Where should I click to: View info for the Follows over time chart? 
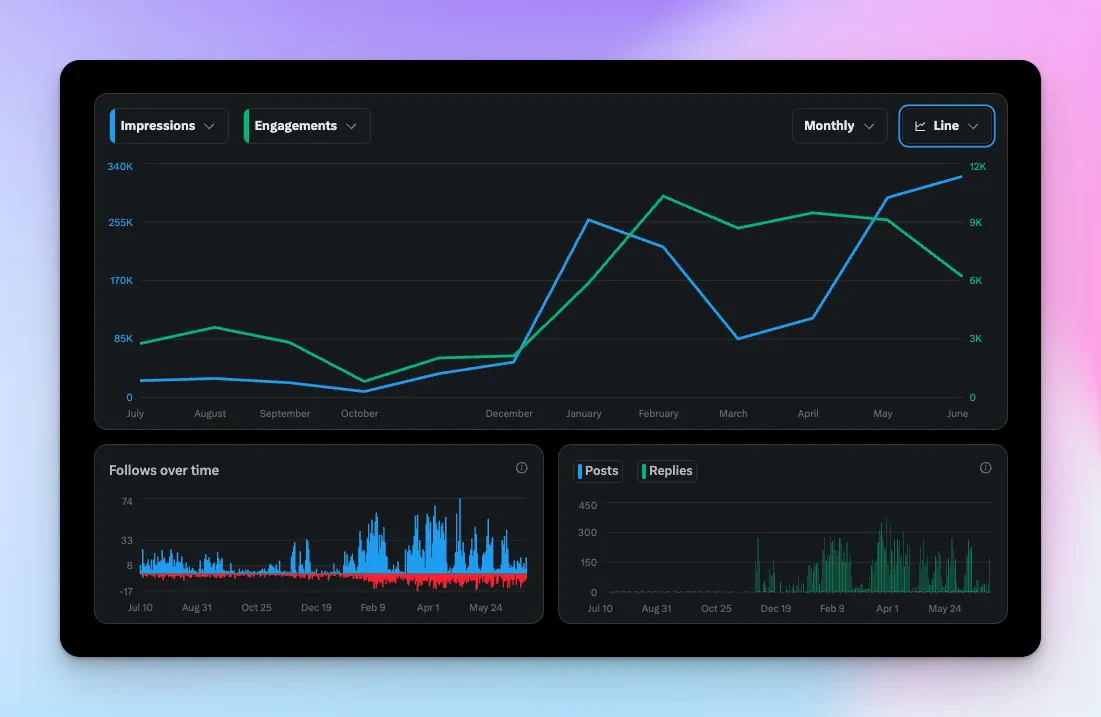[521, 467]
